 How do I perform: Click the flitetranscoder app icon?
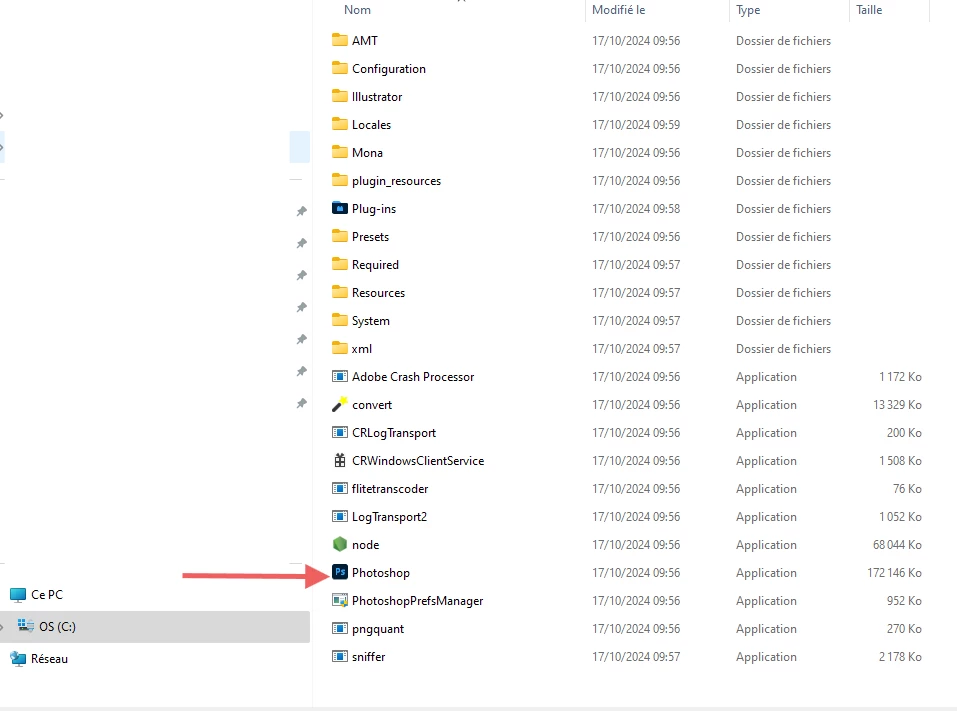(339, 489)
